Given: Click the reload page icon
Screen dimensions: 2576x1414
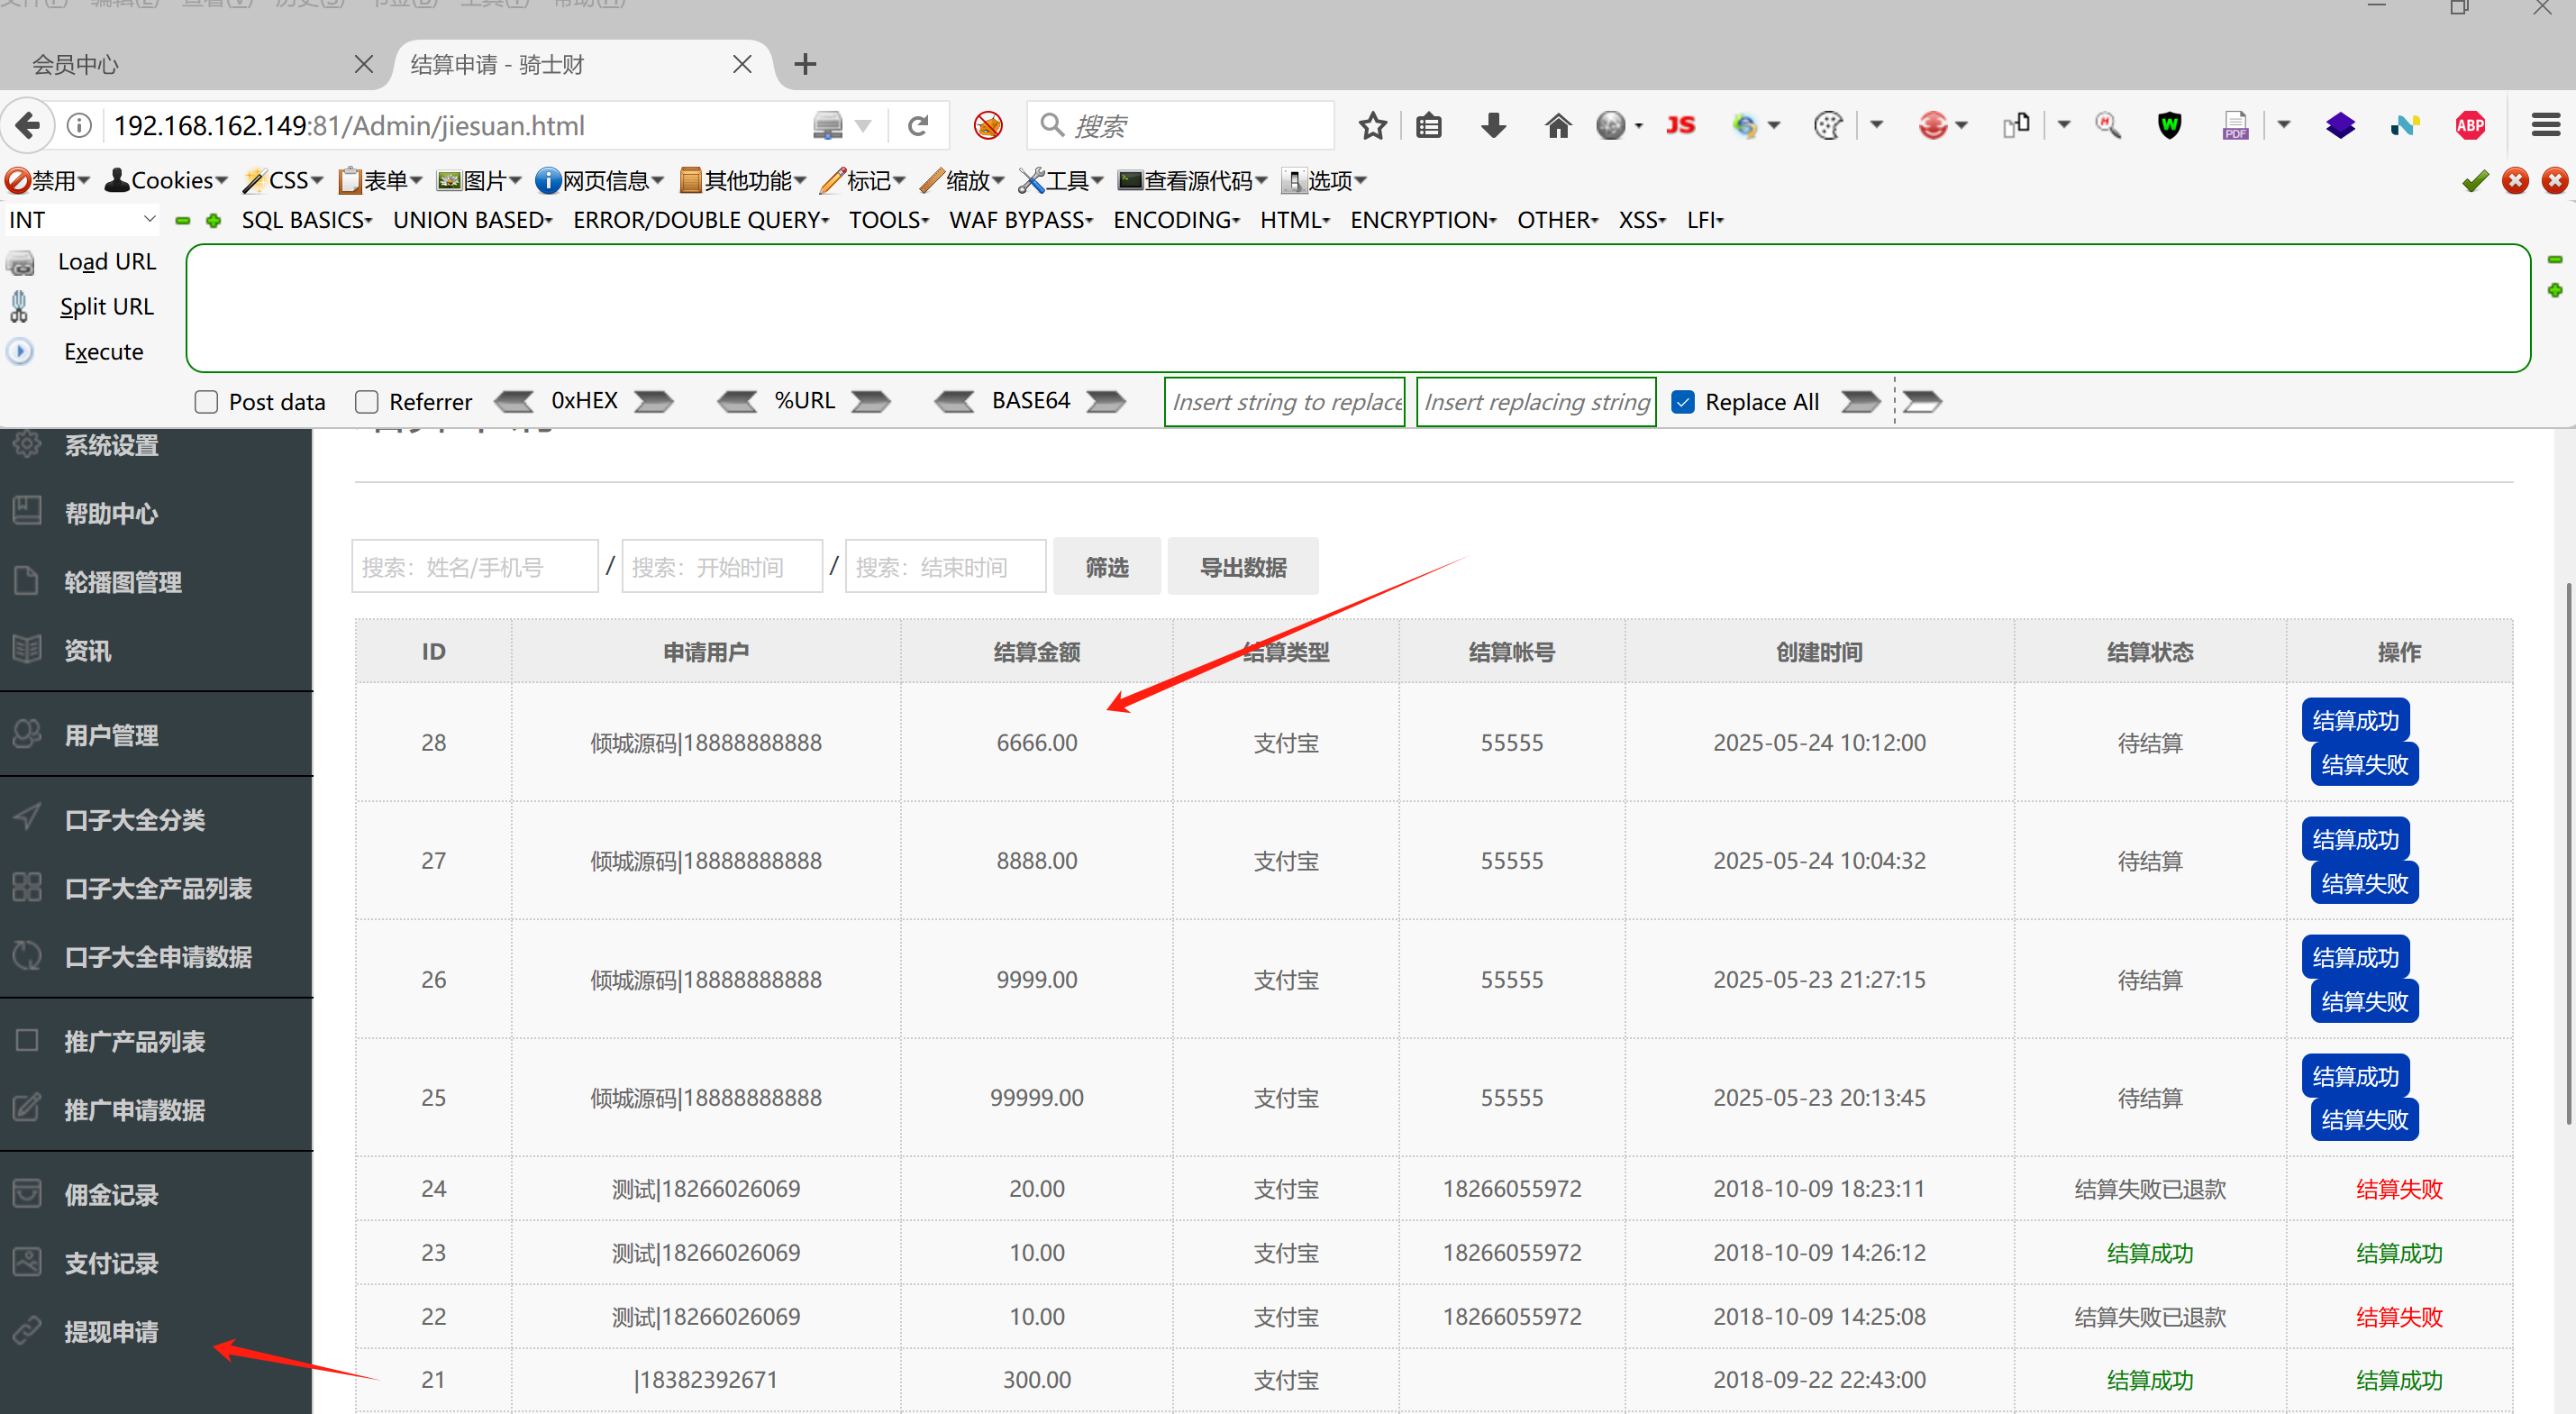Looking at the screenshot, I should click(x=917, y=126).
